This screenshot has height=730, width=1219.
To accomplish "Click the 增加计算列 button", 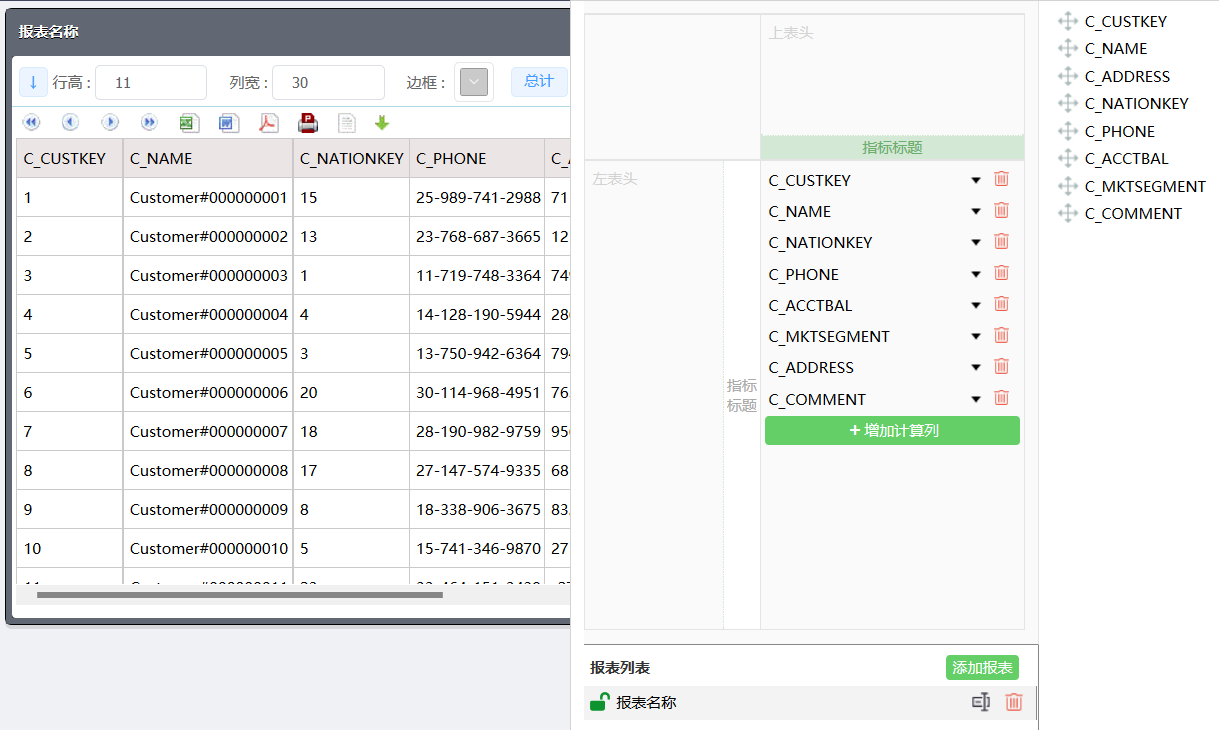I will (892, 430).
